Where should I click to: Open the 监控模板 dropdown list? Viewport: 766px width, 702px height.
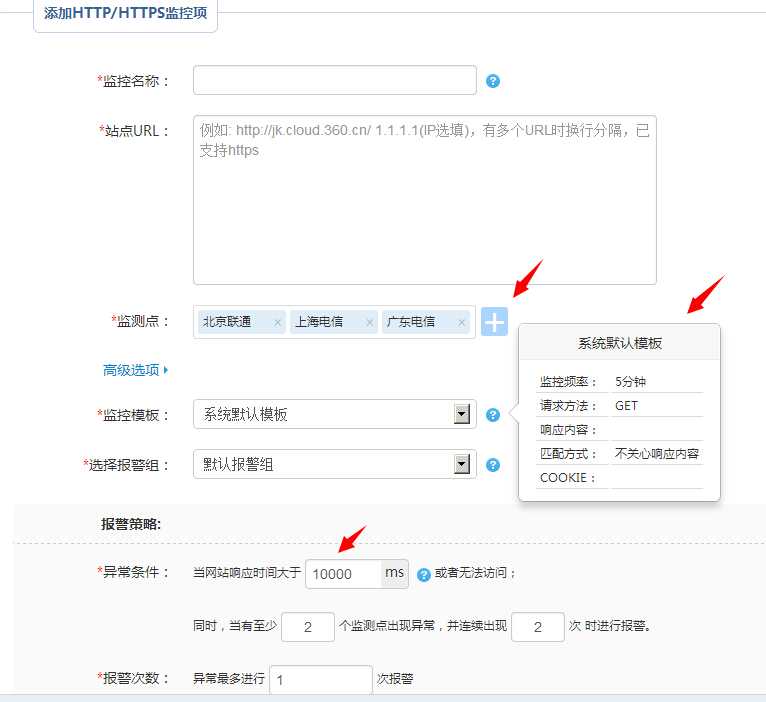point(461,414)
